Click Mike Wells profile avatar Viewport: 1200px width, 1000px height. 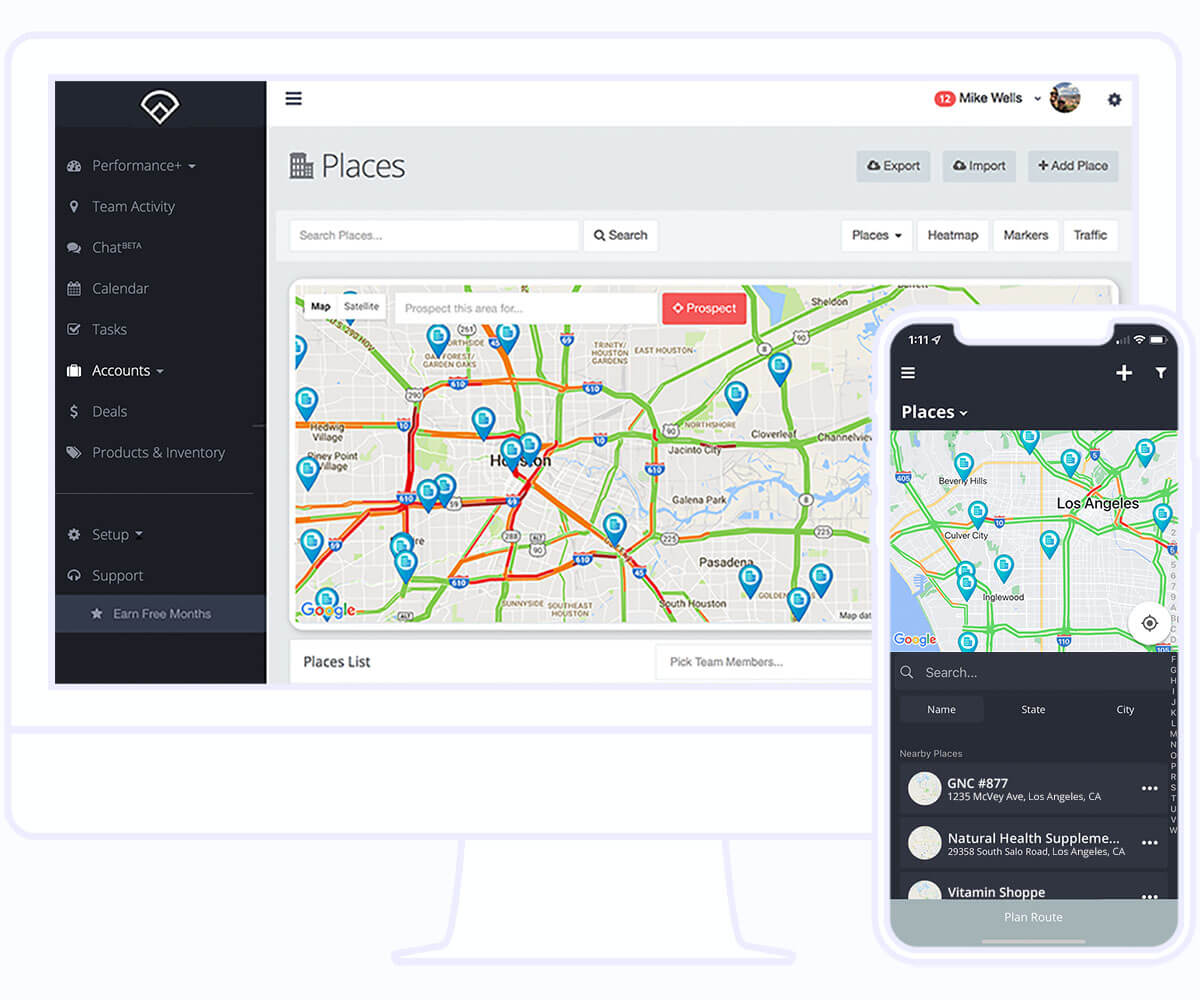(x=1065, y=98)
